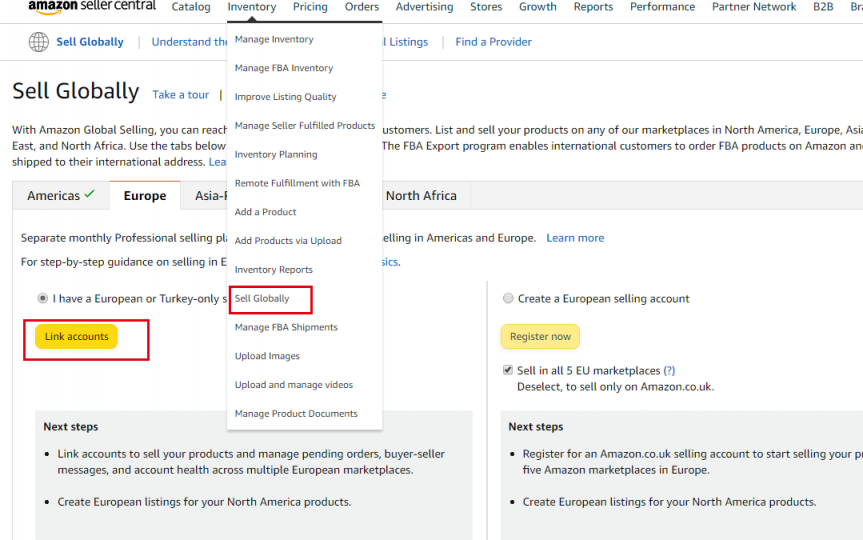Open the Growth menu

click(538, 7)
